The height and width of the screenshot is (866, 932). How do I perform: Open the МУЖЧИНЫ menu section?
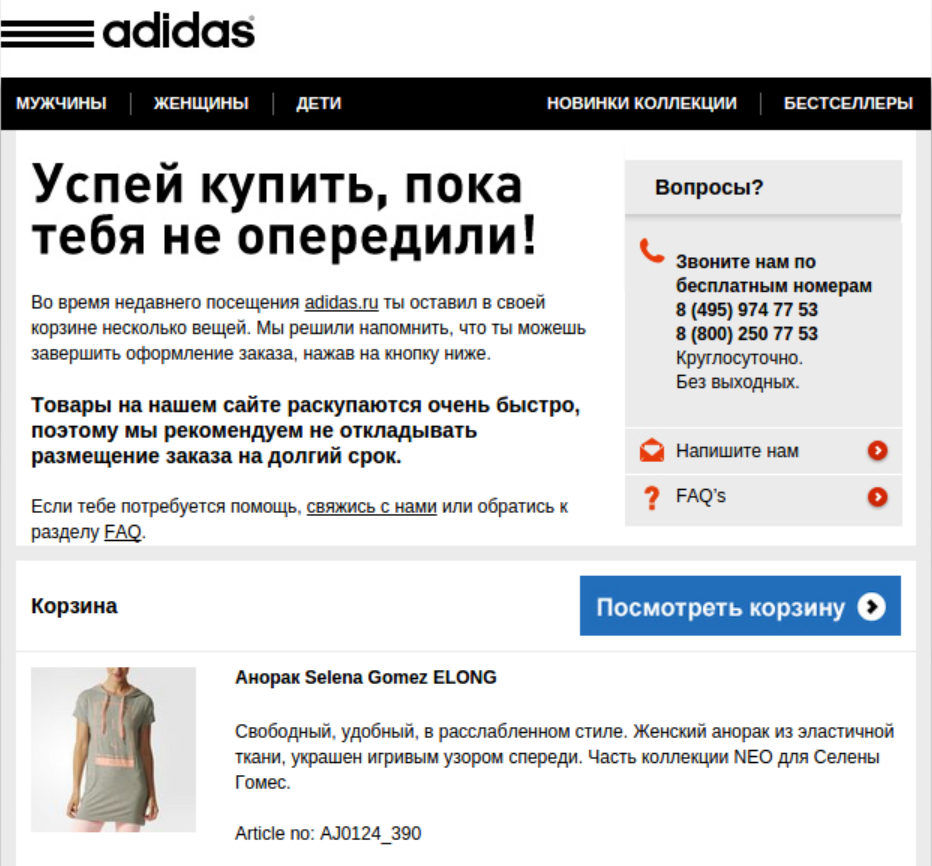(61, 103)
